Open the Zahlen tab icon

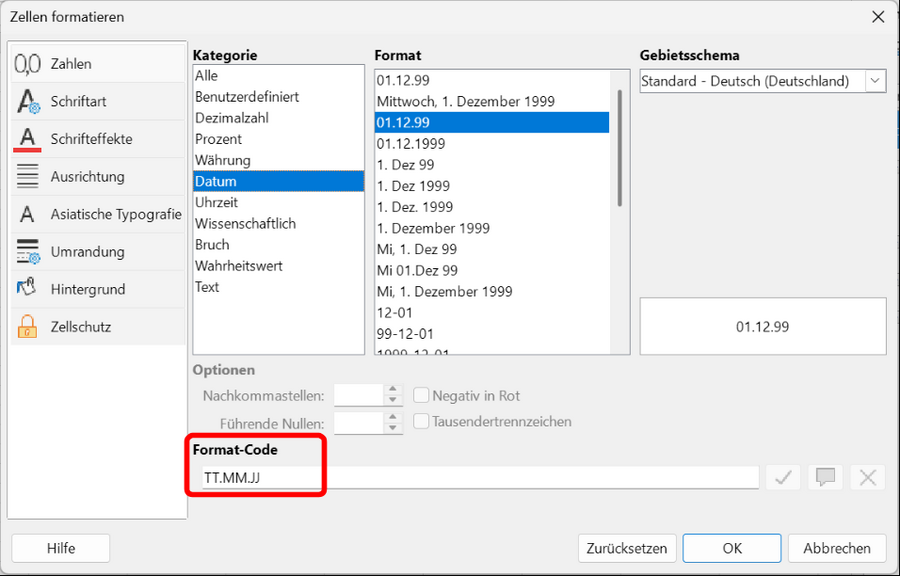click(x=28, y=64)
